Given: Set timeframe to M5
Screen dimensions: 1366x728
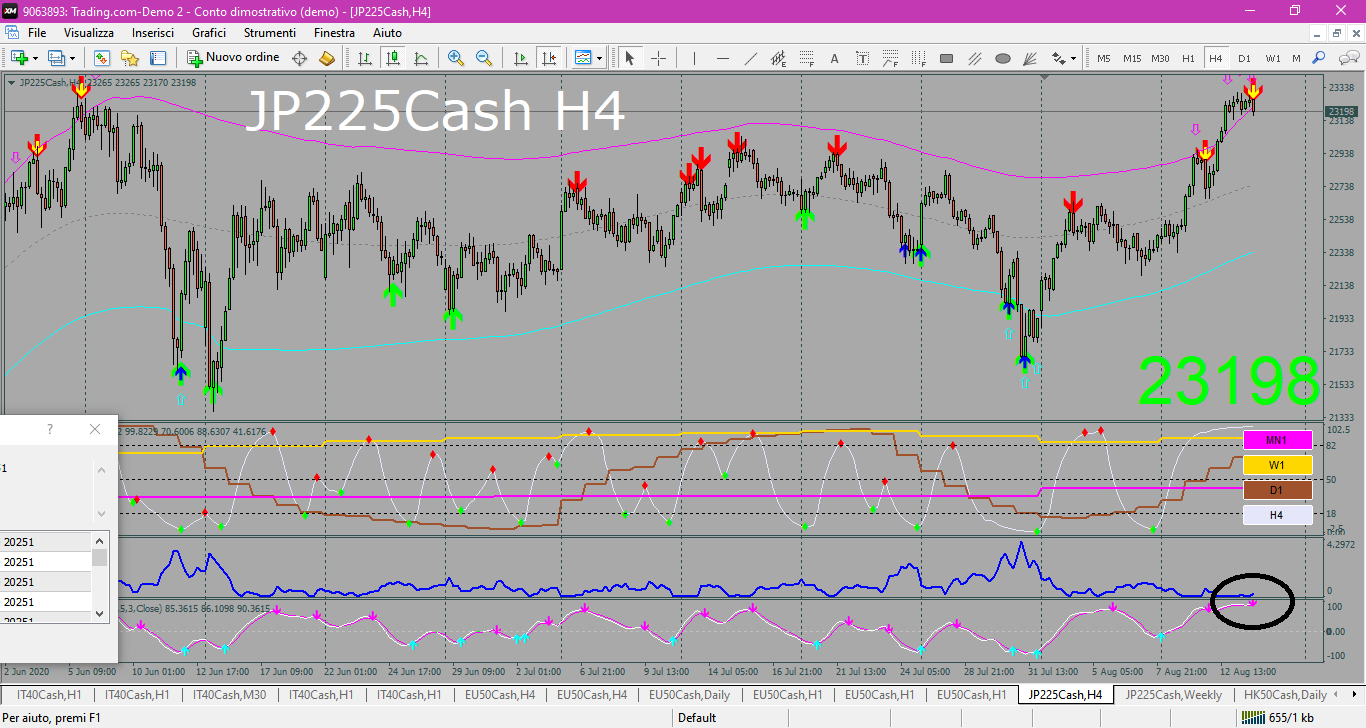Looking at the screenshot, I should [x=1104, y=58].
